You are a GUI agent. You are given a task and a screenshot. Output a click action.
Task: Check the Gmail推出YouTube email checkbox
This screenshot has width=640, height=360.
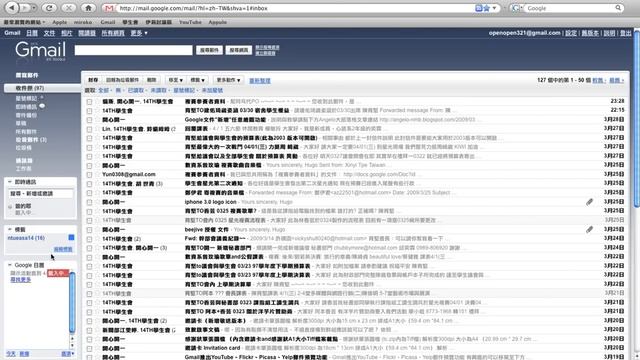pos(89,357)
